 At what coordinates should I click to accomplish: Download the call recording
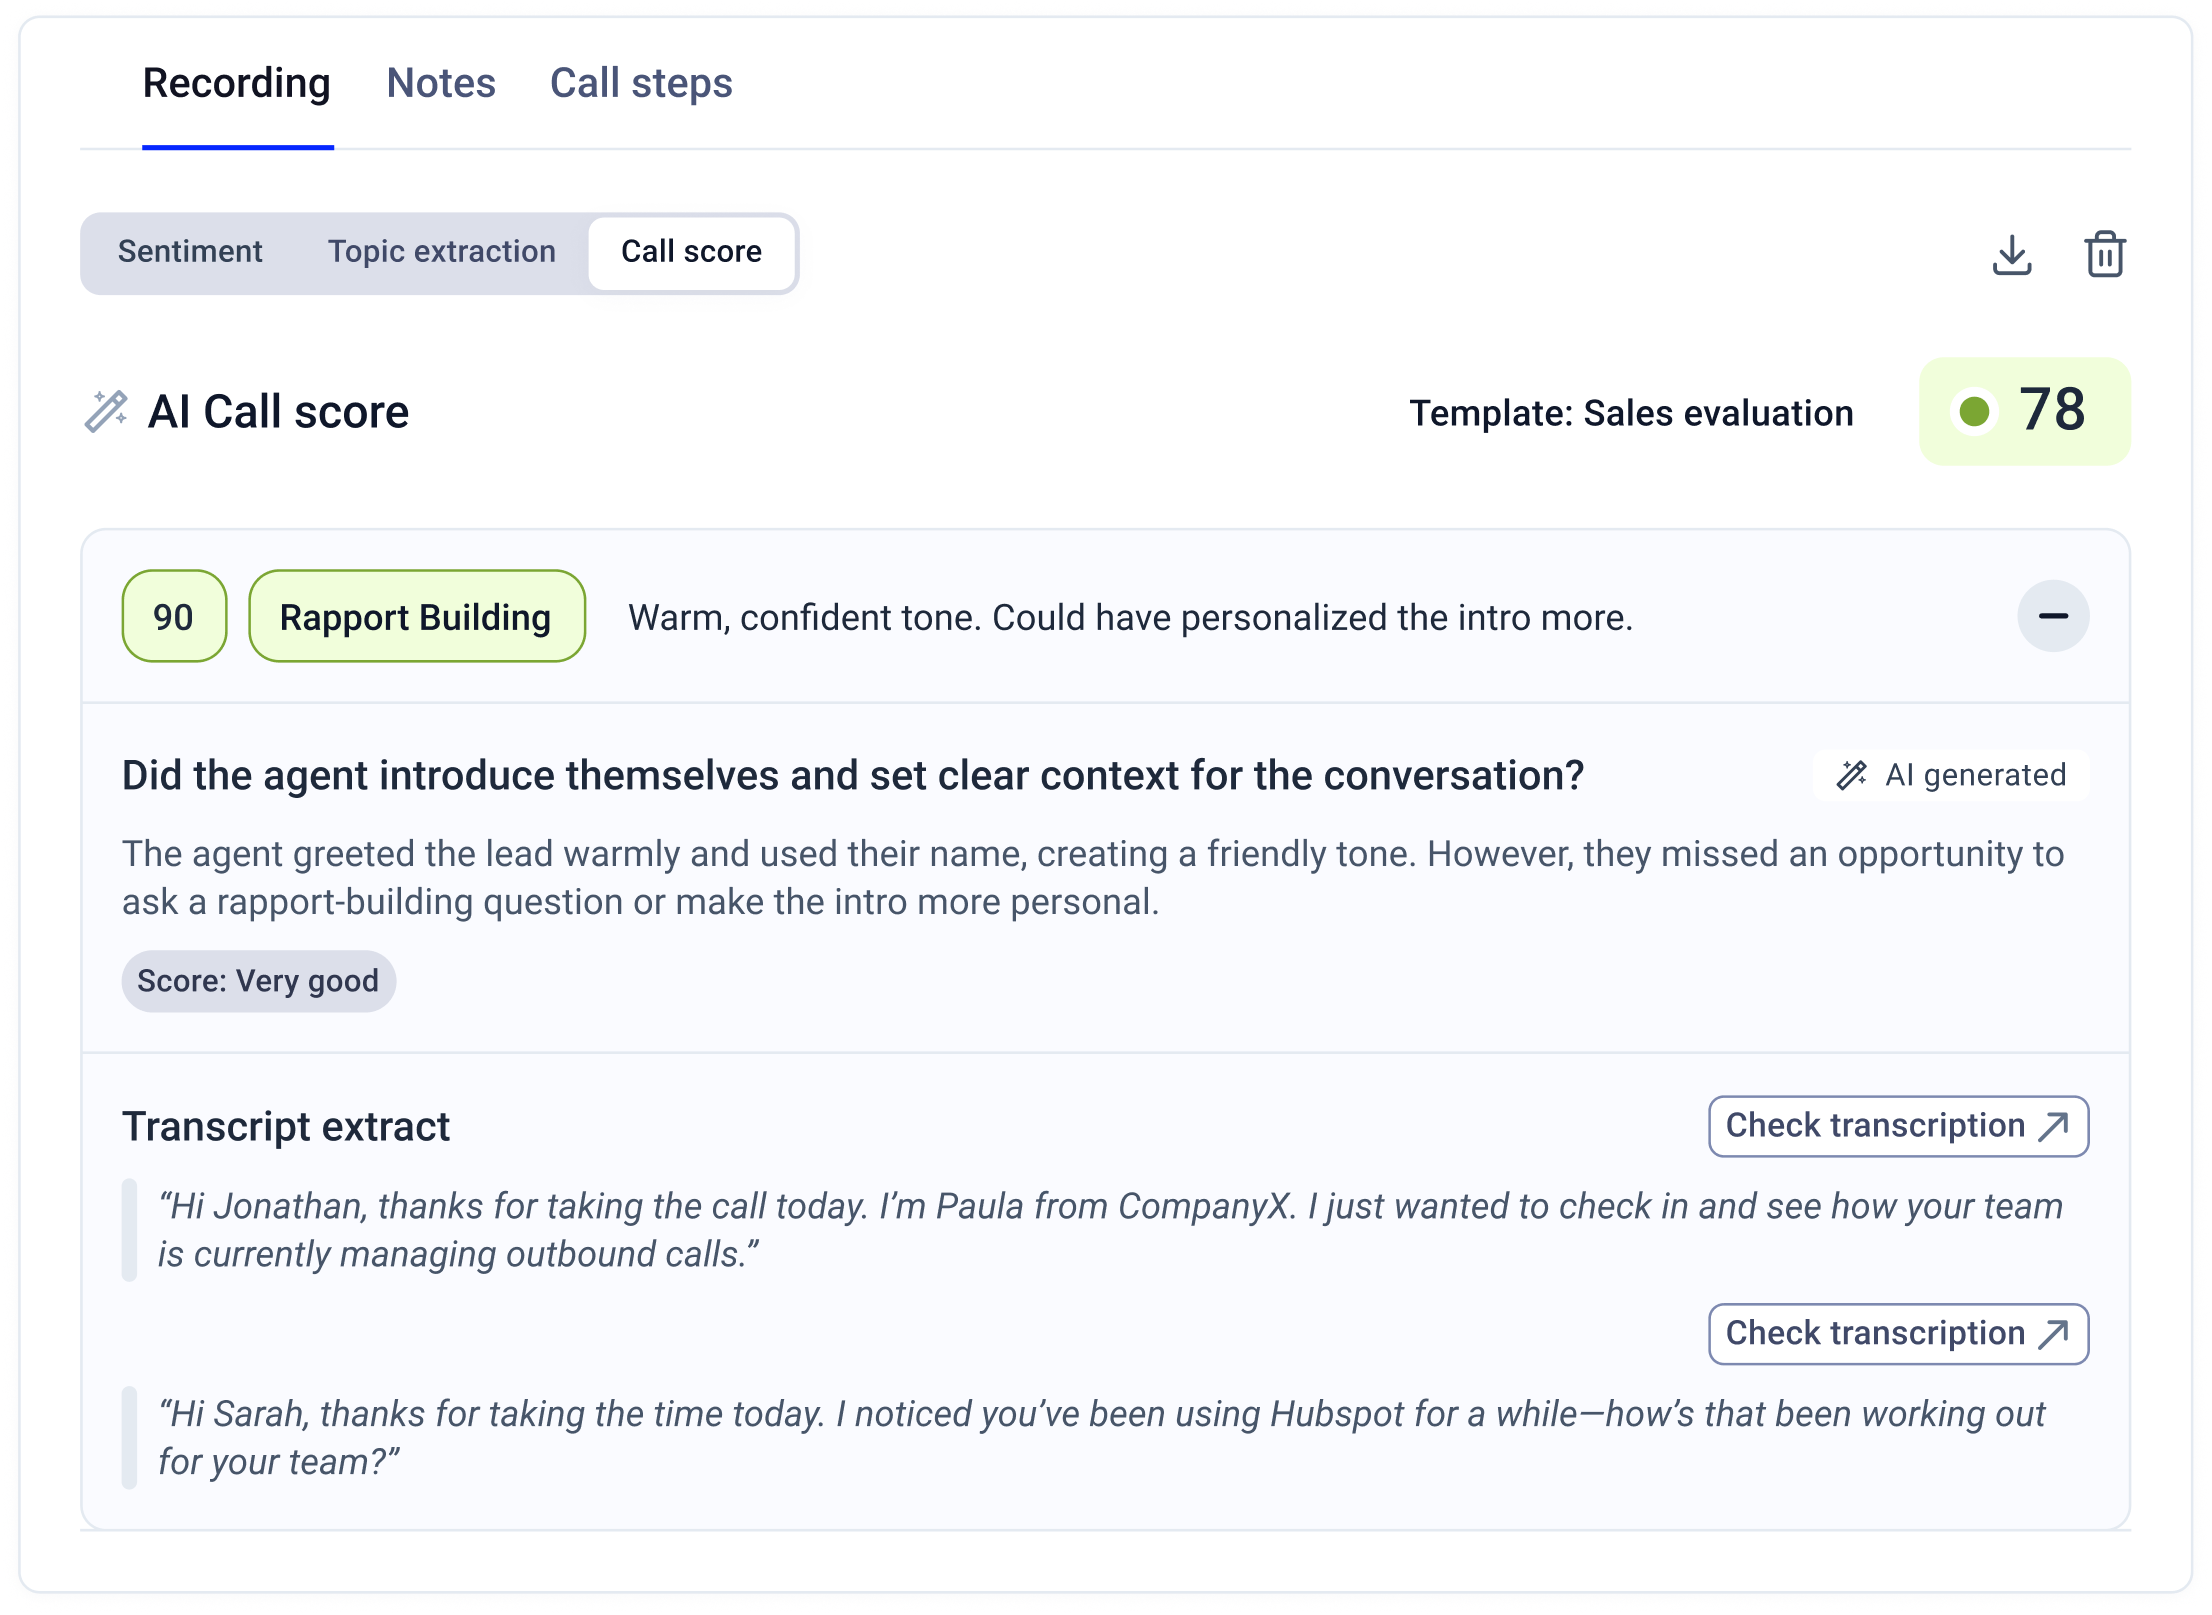coord(2011,254)
